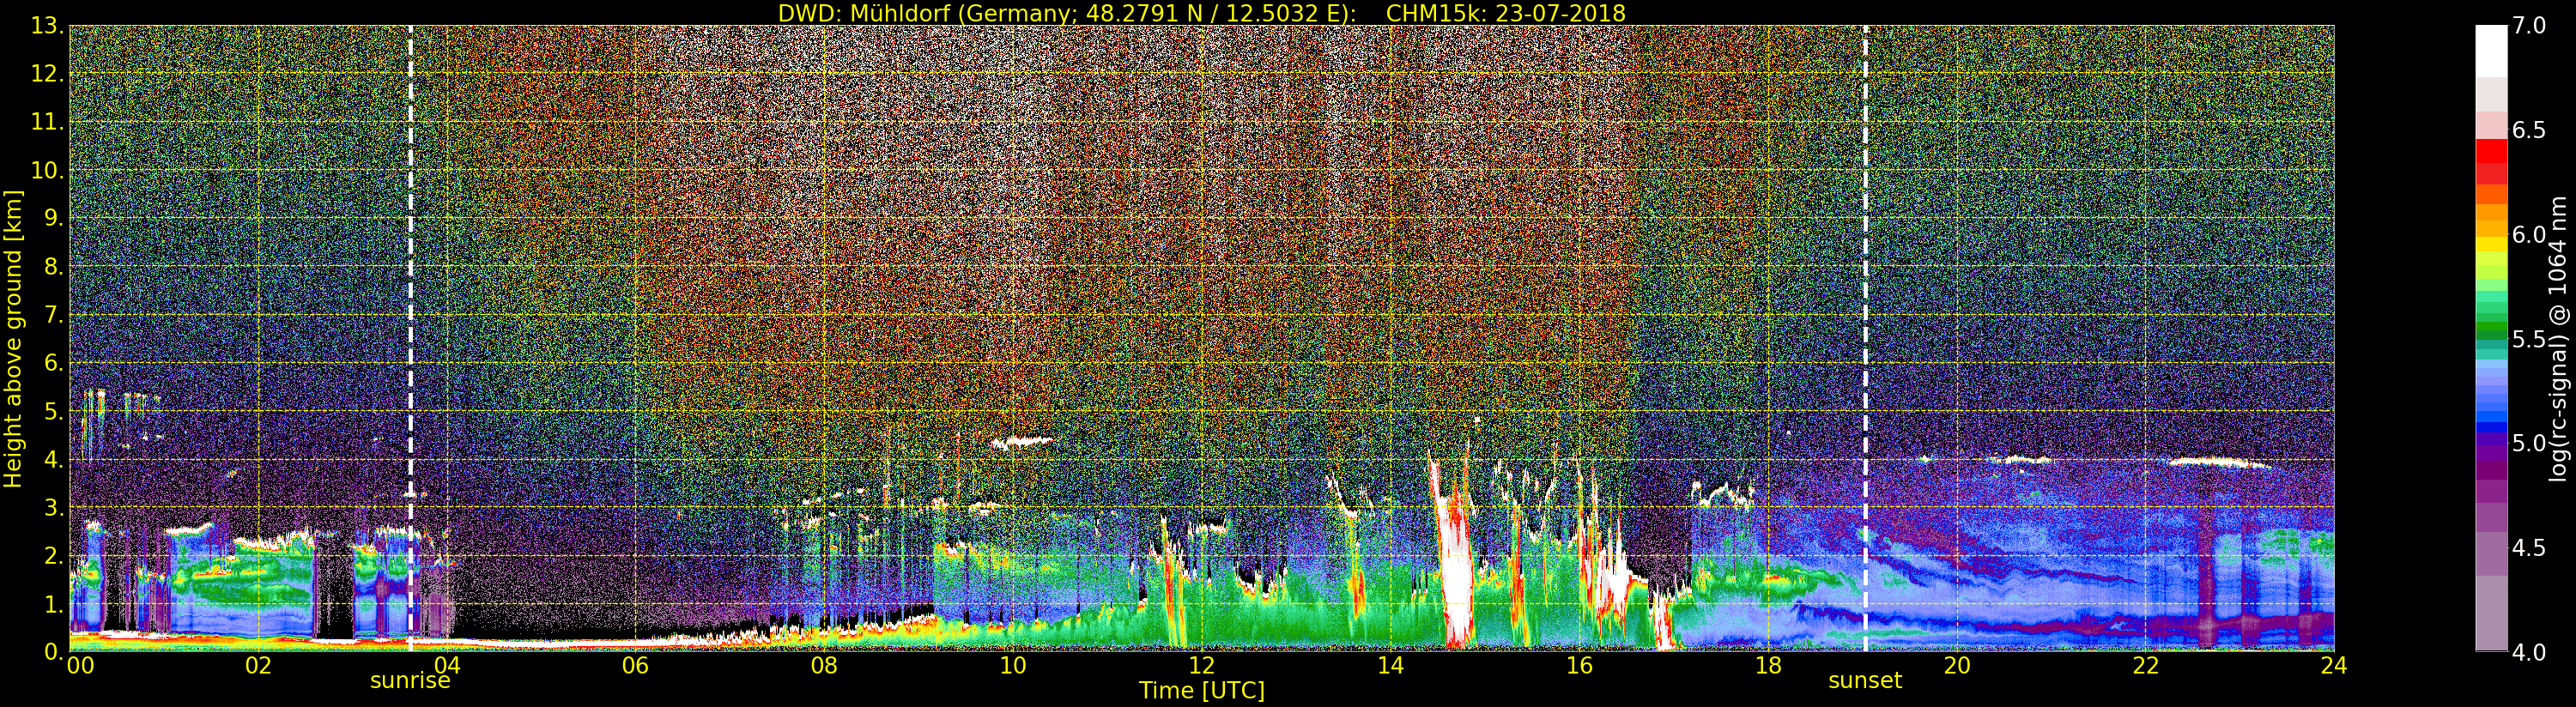This screenshot has width=2576, height=707.
Task: Click the 'Time [UTC]' x-axis label
Action: 1202,691
